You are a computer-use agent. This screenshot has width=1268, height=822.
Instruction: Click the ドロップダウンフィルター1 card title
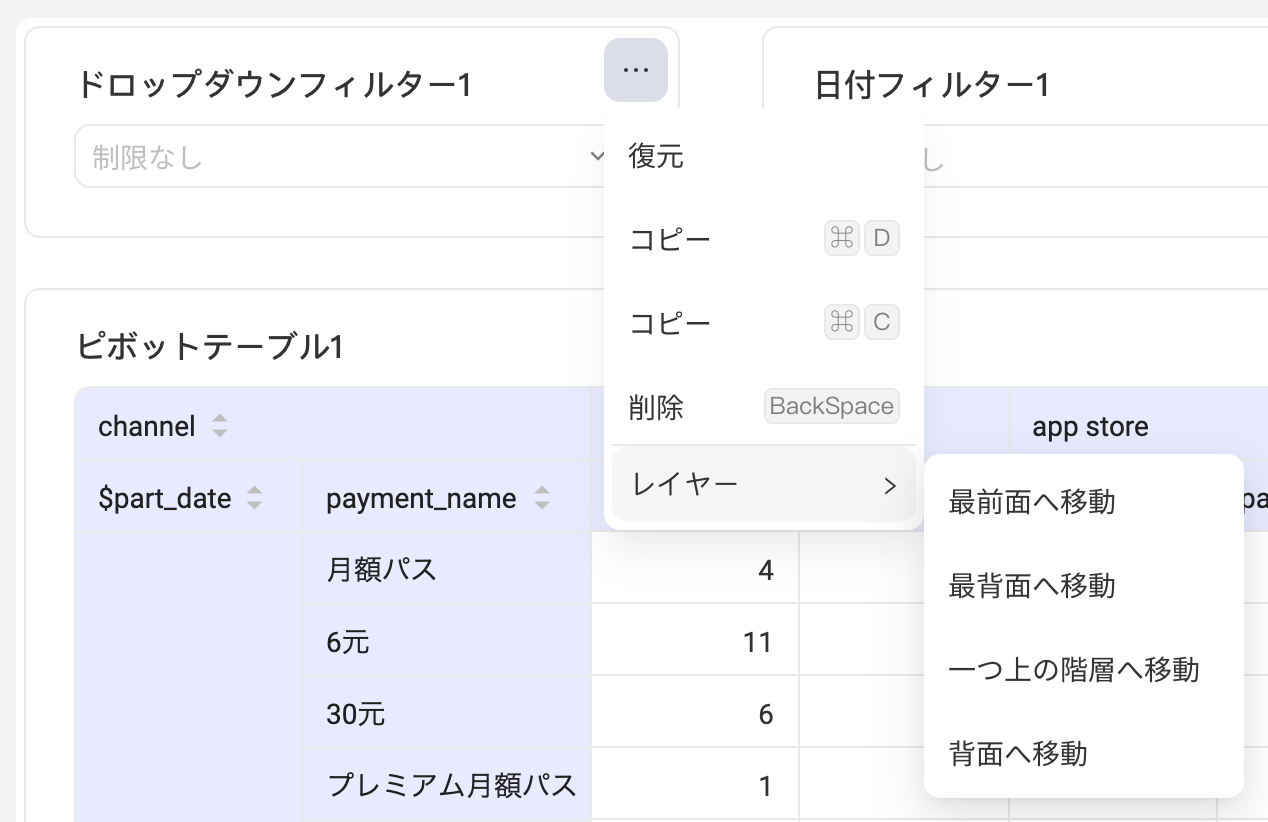(274, 85)
